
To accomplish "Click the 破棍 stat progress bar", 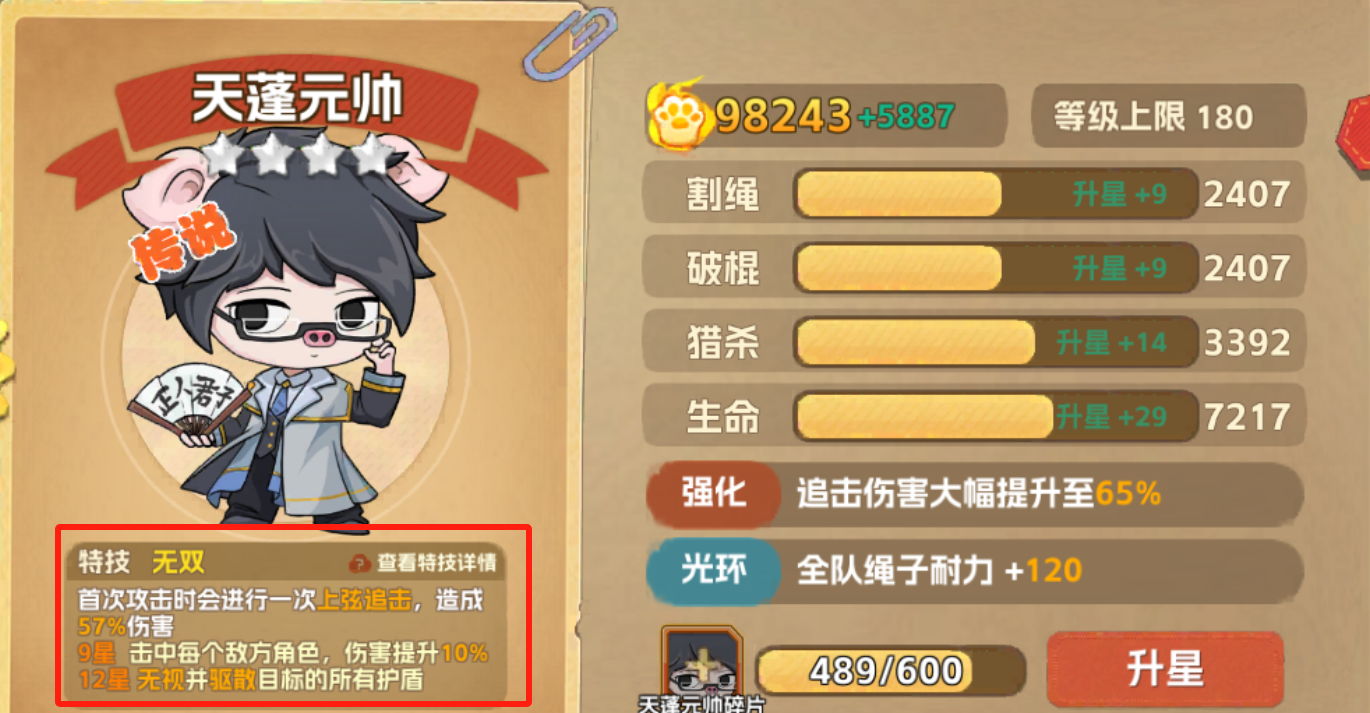I will point(995,268).
